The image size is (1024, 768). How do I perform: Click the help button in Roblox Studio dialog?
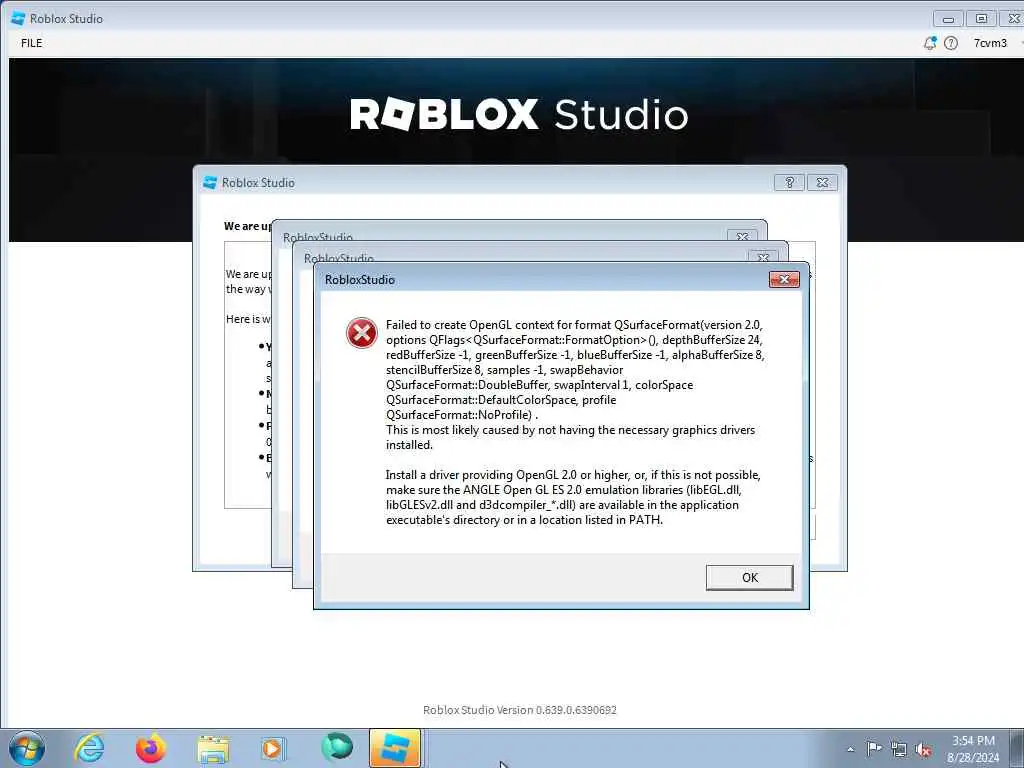[x=789, y=182]
